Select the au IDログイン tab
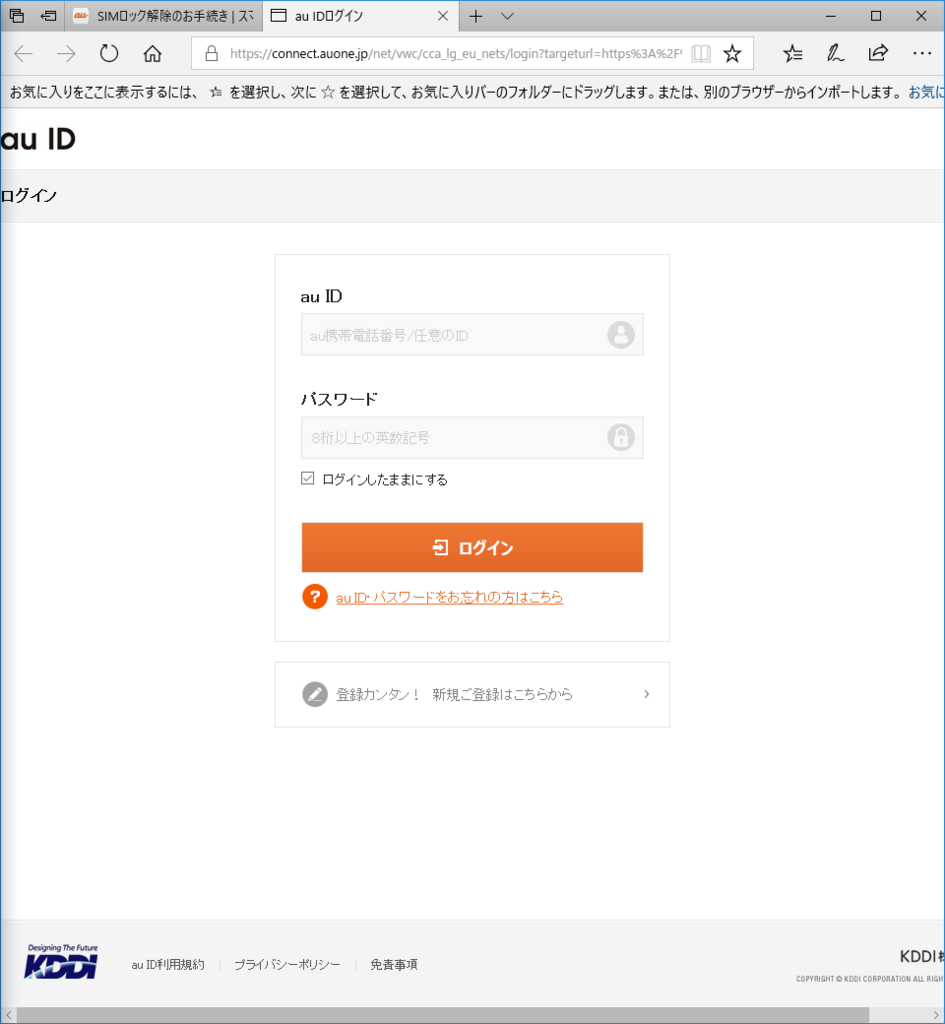 tap(360, 16)
